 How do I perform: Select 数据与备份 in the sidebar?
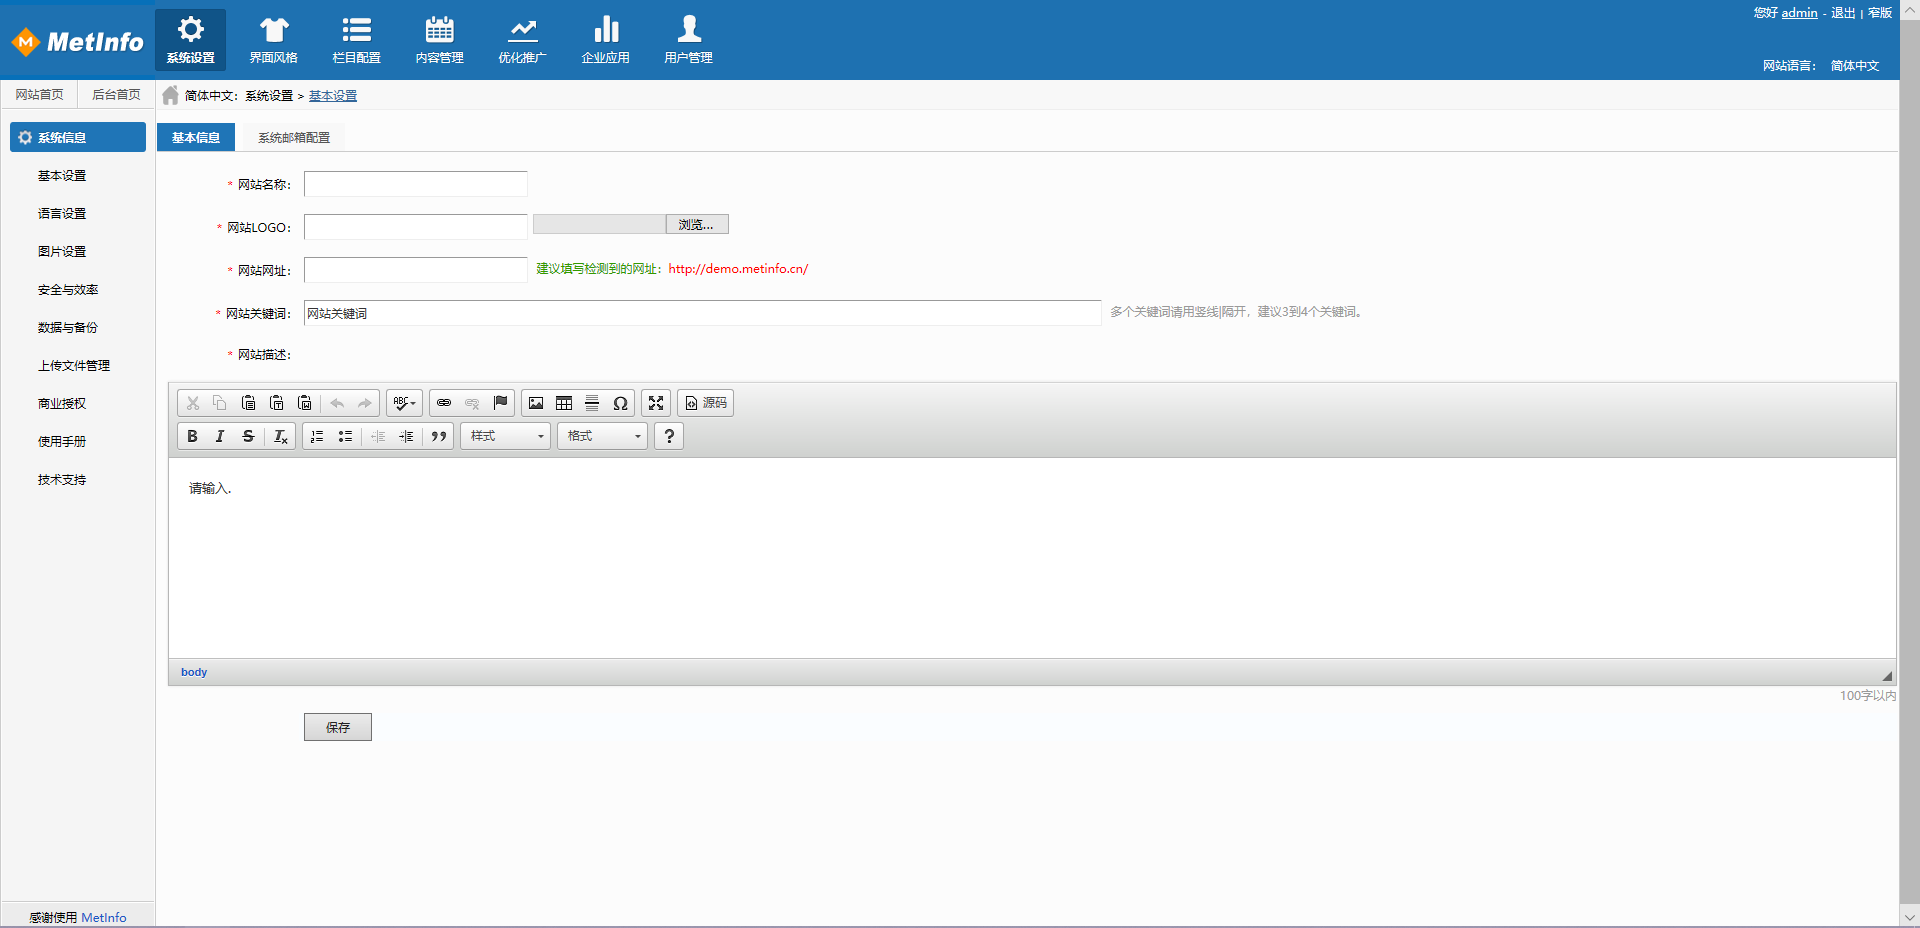(68, 327)
